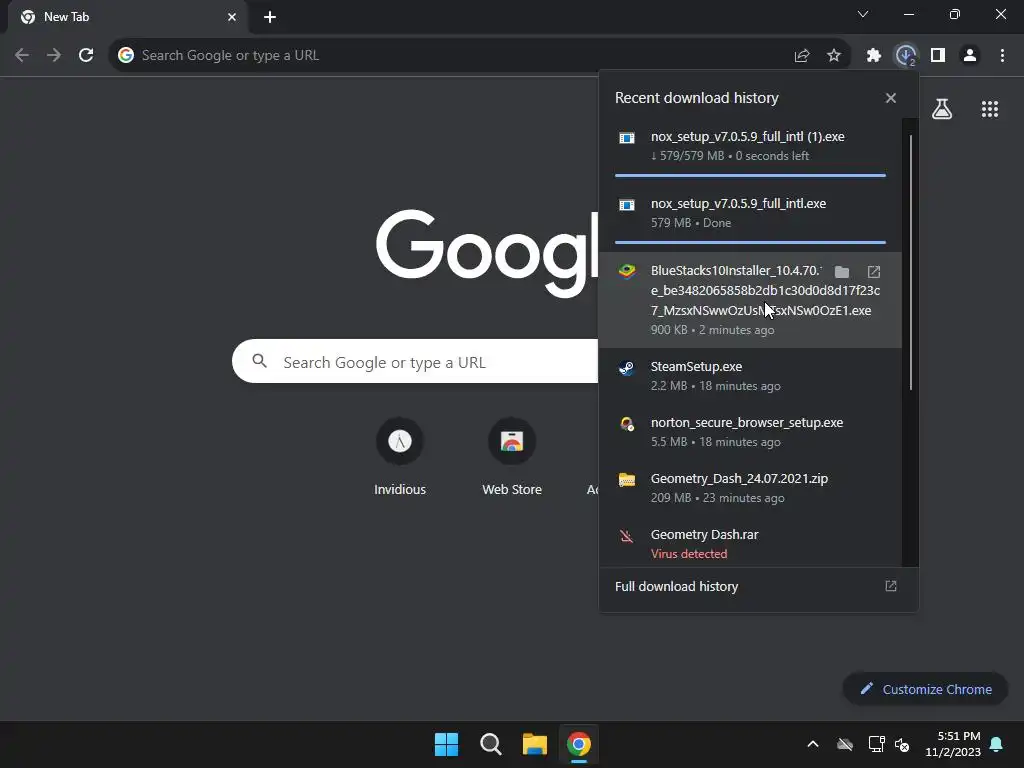Click the Google search box on page
Viewport: 1024px width, 768px height.
[415, 362]
